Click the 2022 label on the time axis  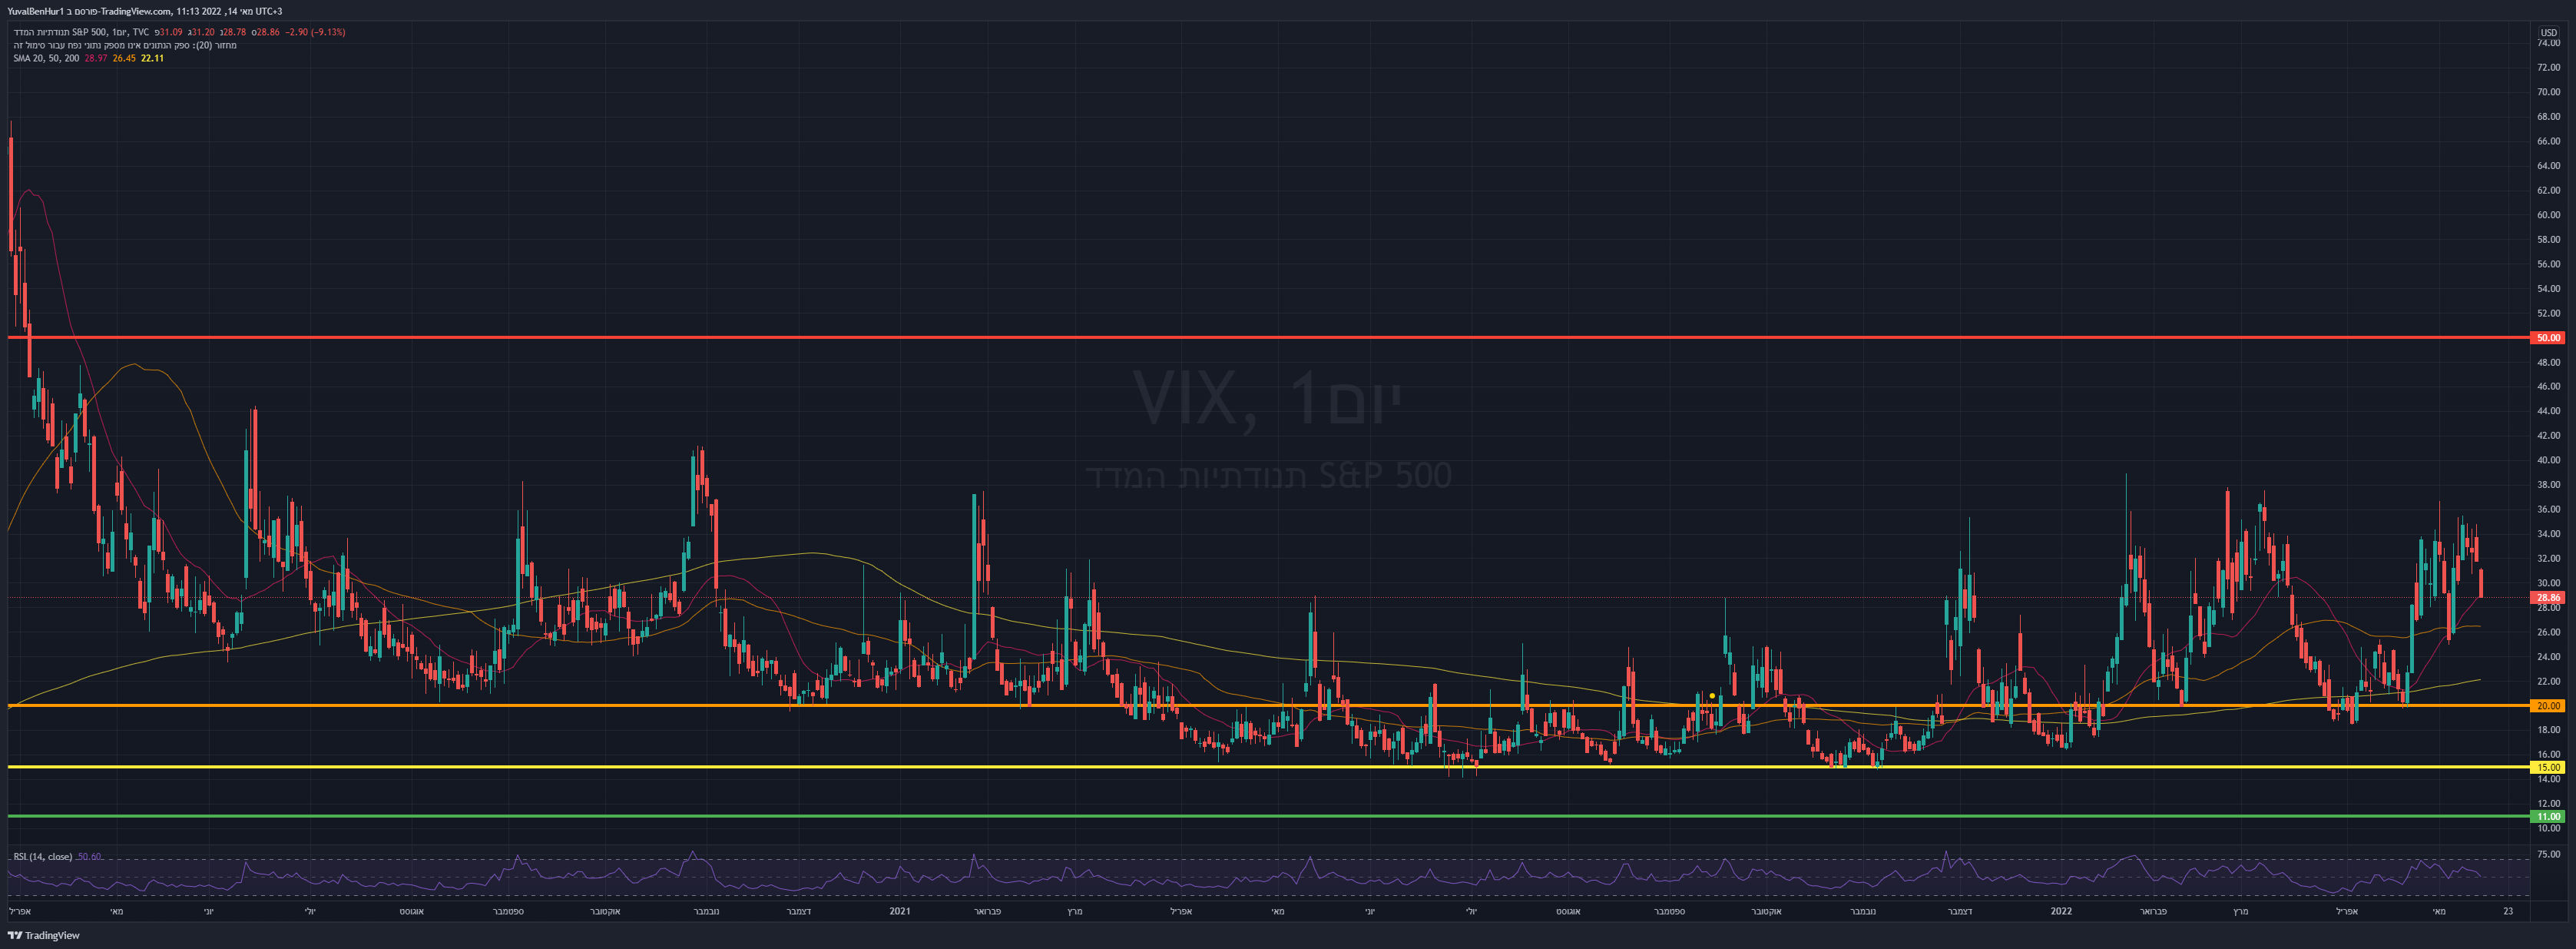click(x=2061, y=911)
